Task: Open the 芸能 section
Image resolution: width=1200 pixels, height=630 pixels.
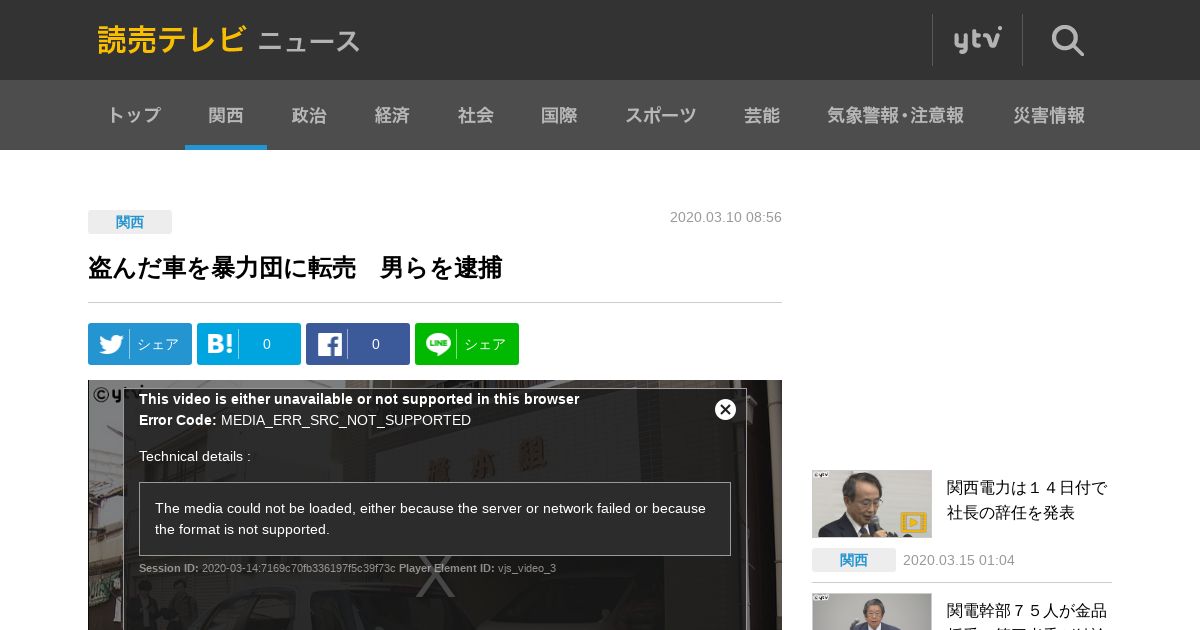Action: point(762,115)
